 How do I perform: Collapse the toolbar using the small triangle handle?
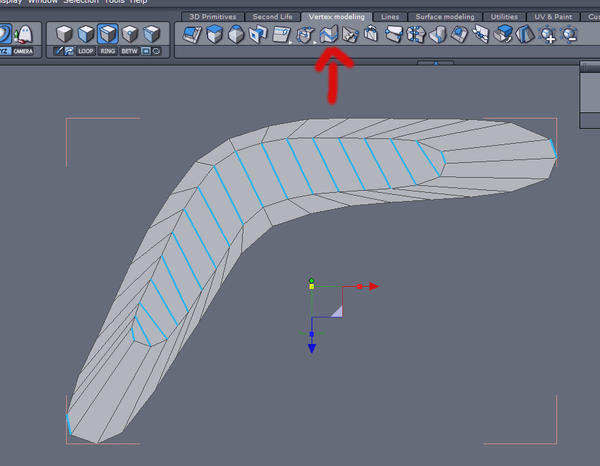(435, 63)
